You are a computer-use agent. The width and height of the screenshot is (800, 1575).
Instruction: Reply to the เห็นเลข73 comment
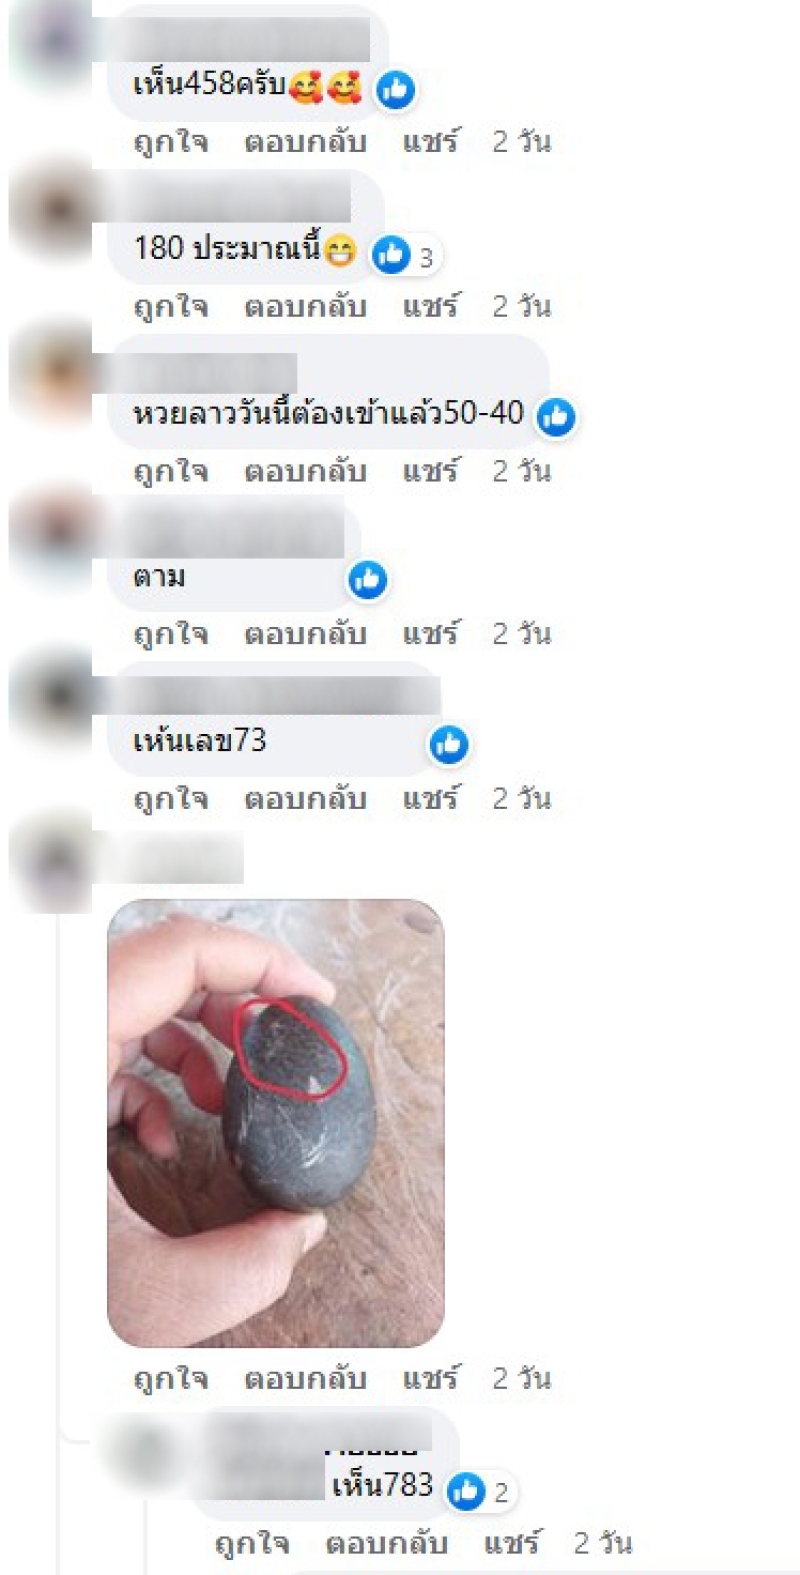tap(305, 798)
